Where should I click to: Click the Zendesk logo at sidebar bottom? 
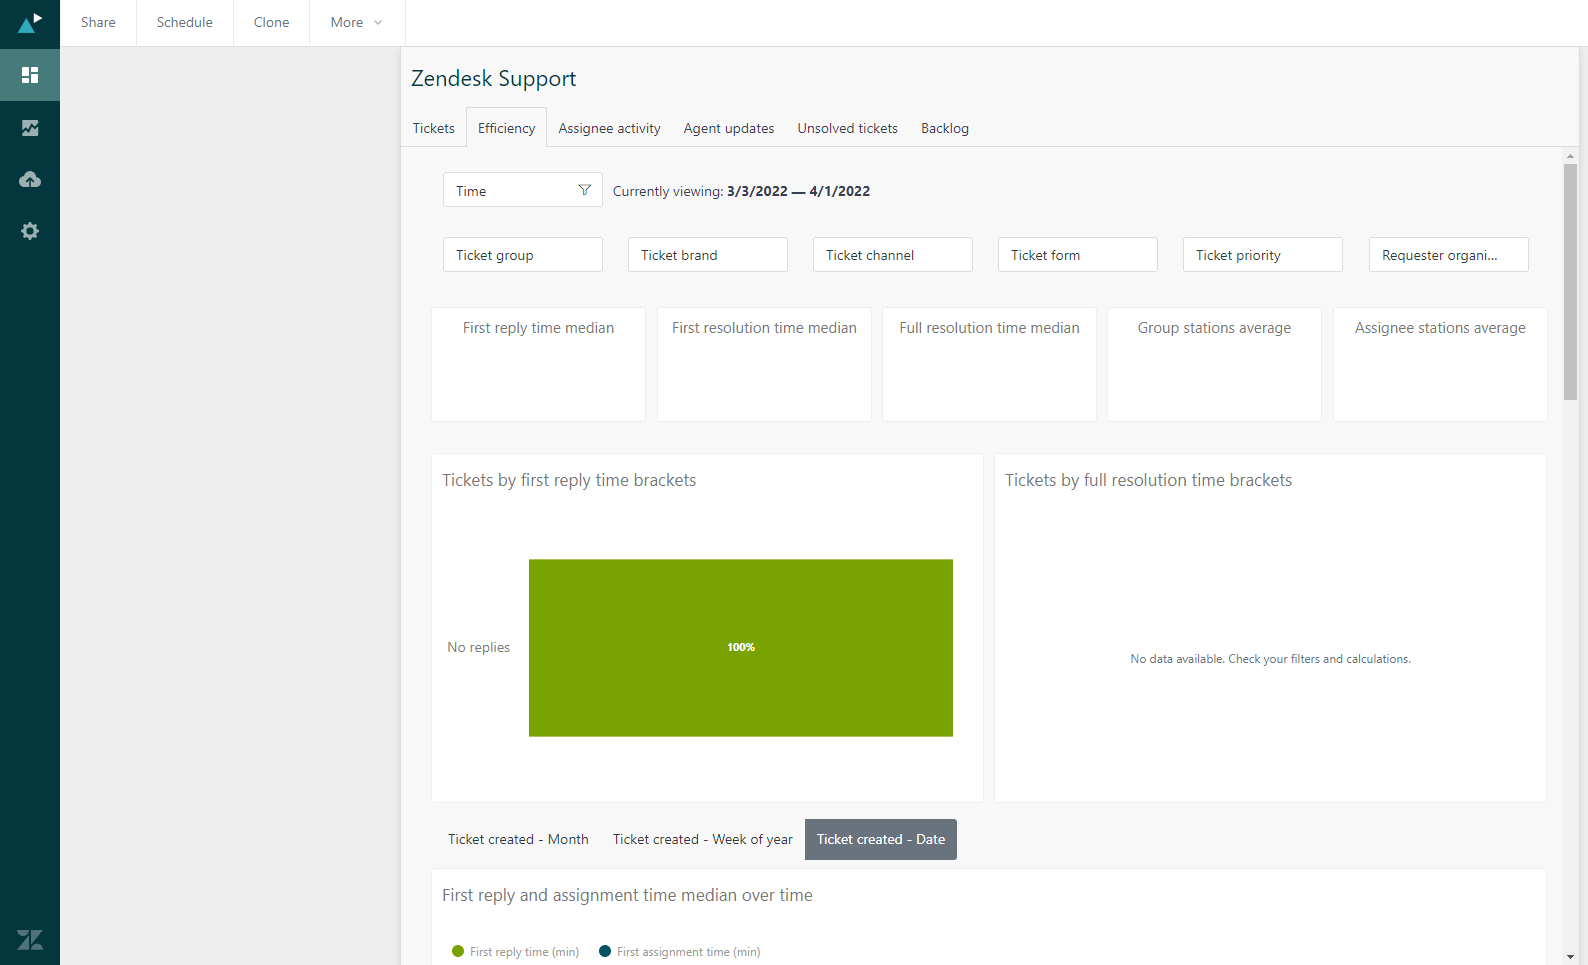tap(30, 940)
